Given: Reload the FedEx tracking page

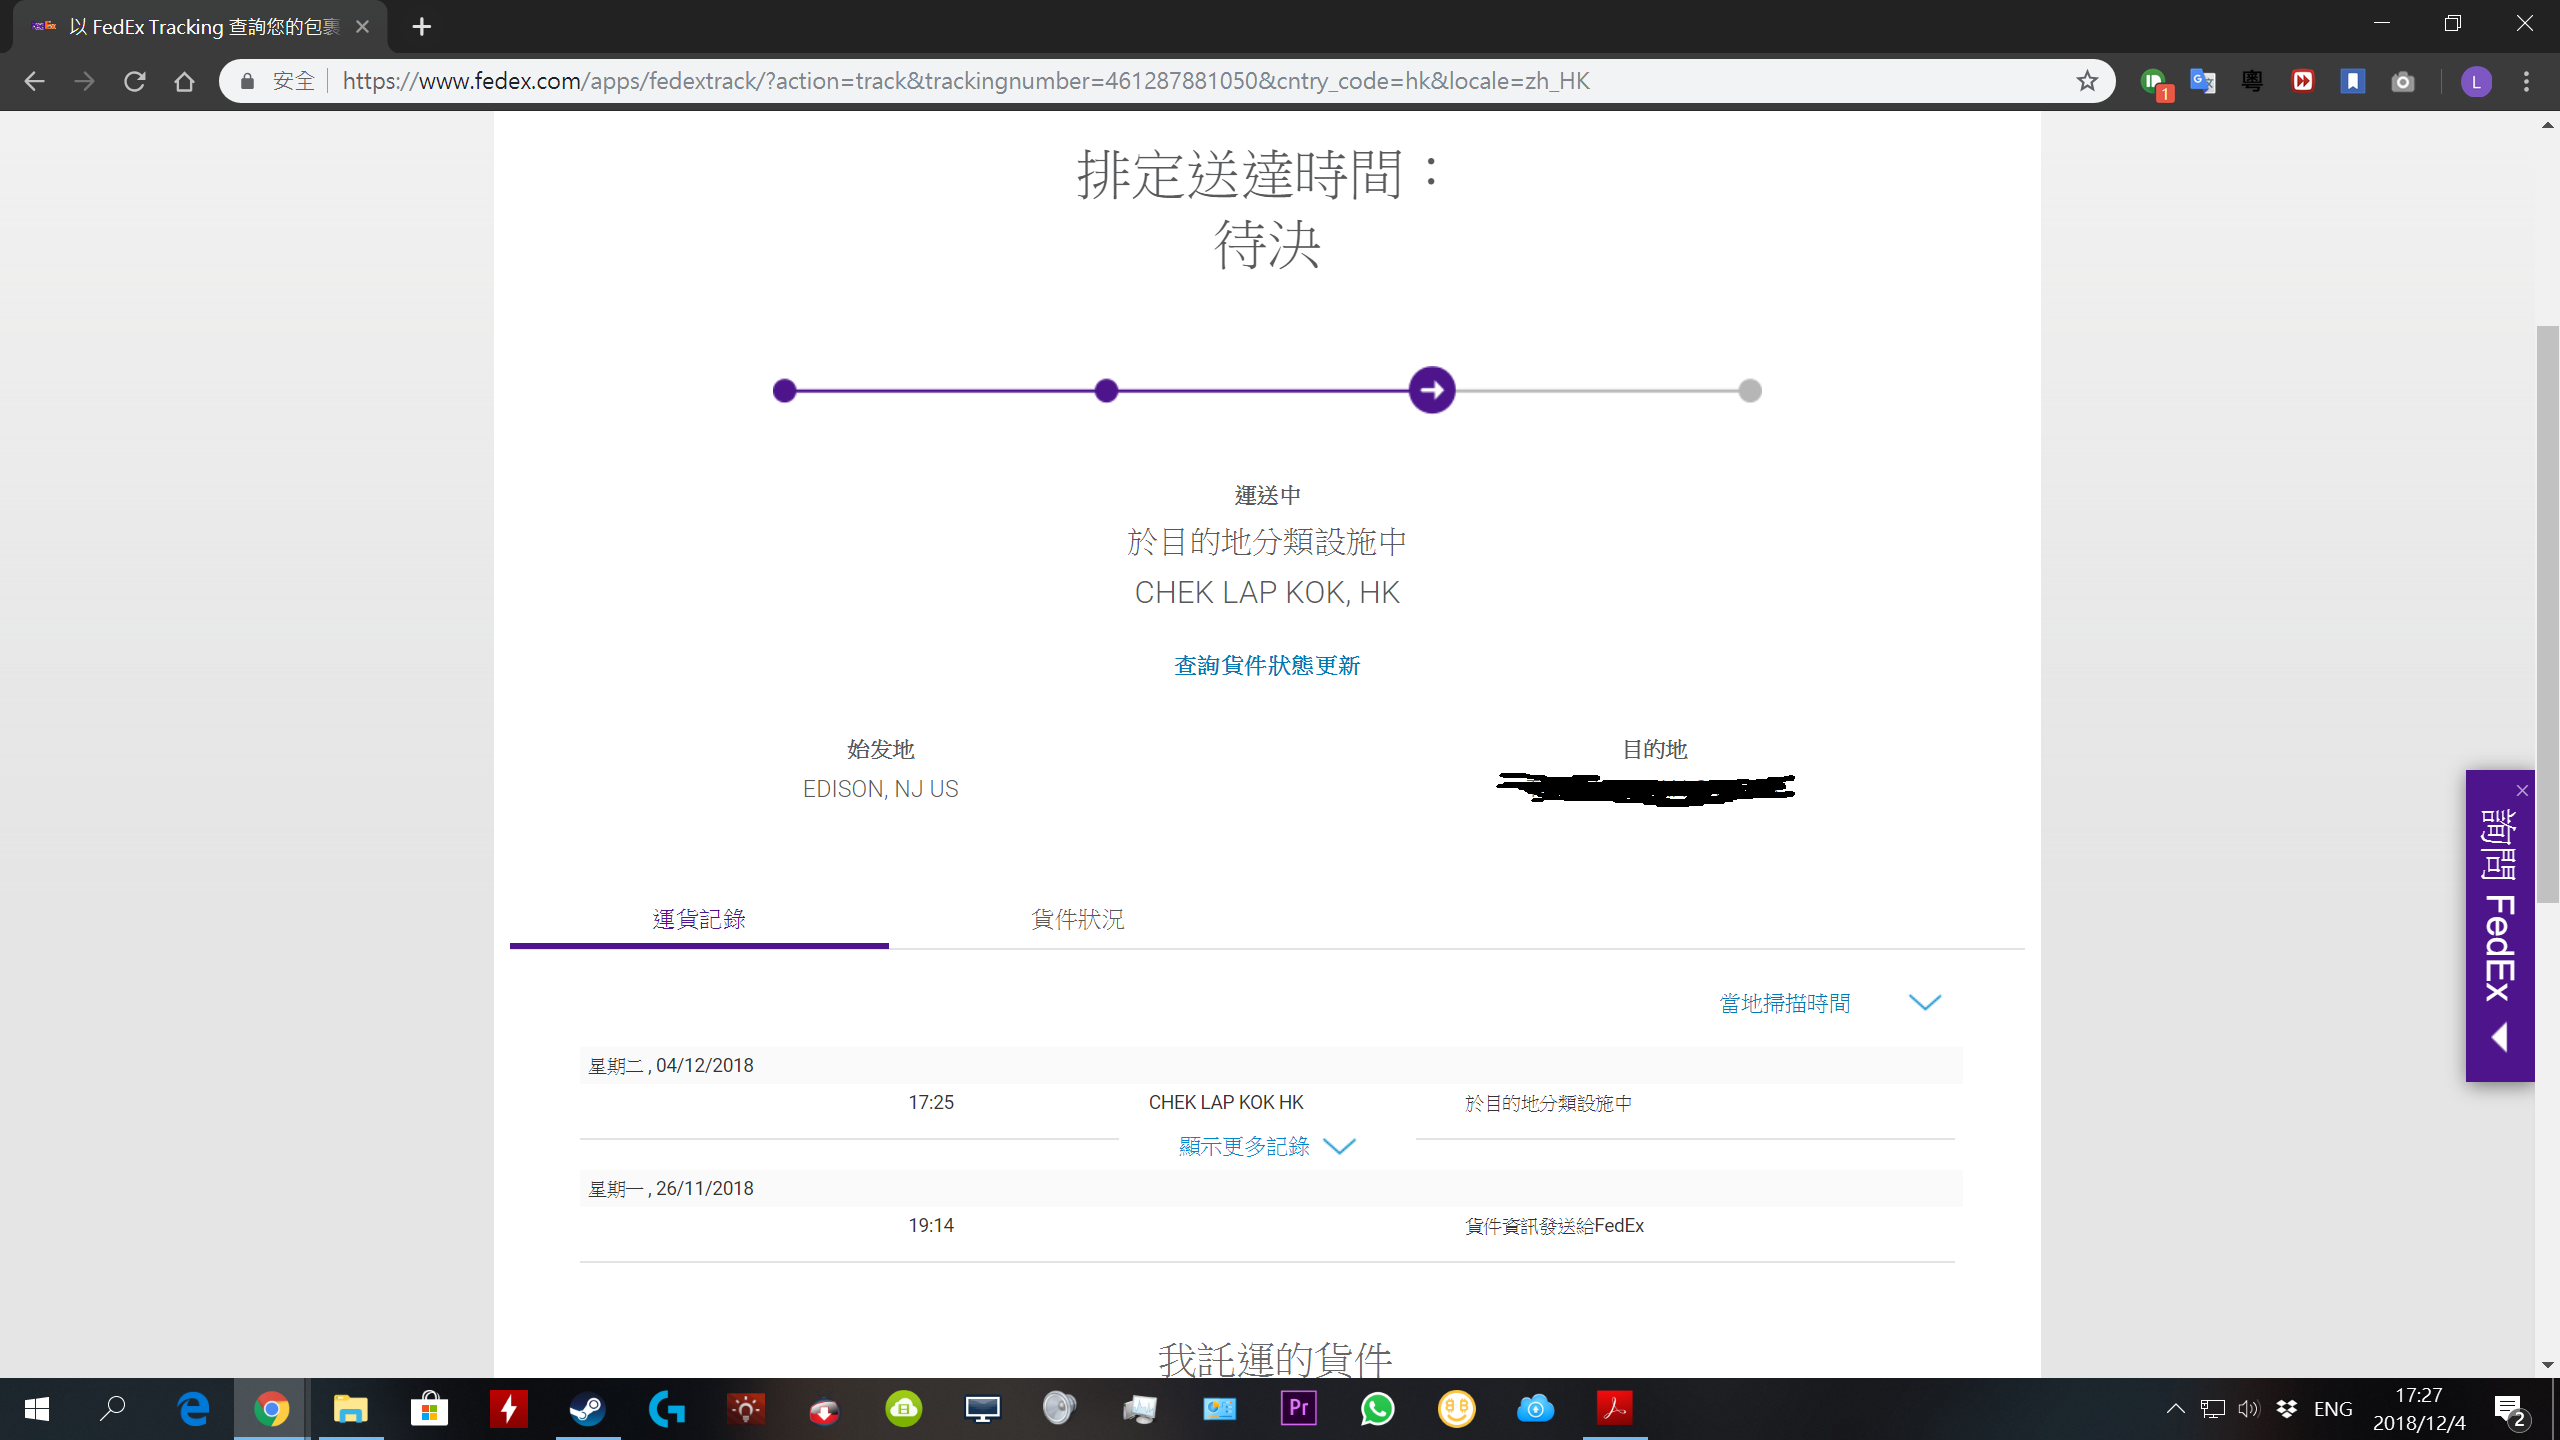Looking at the screenshot, I should [x=134, y=81].
